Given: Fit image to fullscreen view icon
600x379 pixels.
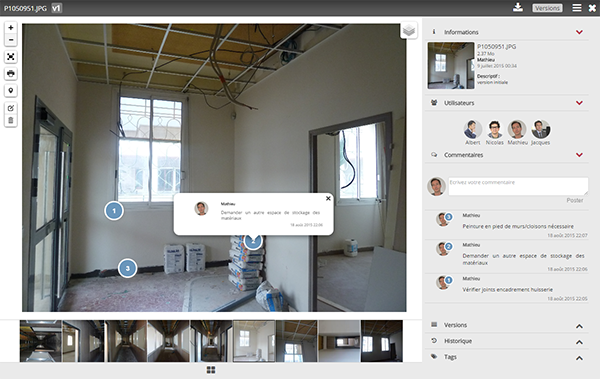Looking at the screenshot, I should click(x=11, y=57).
